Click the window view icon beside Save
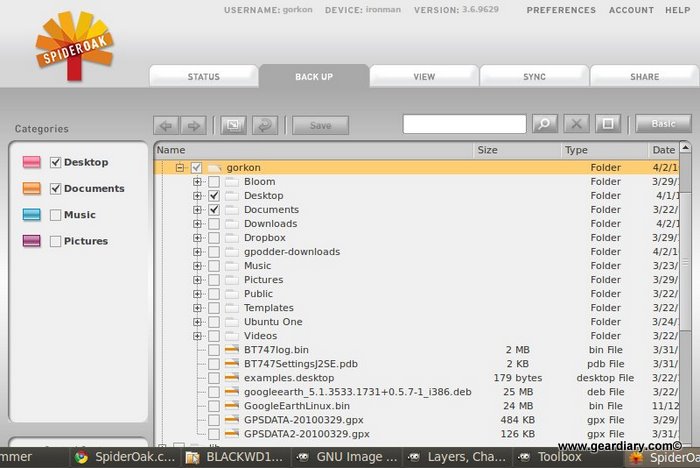This screenshot has width=700, height=468. click(x=233, y=125)
